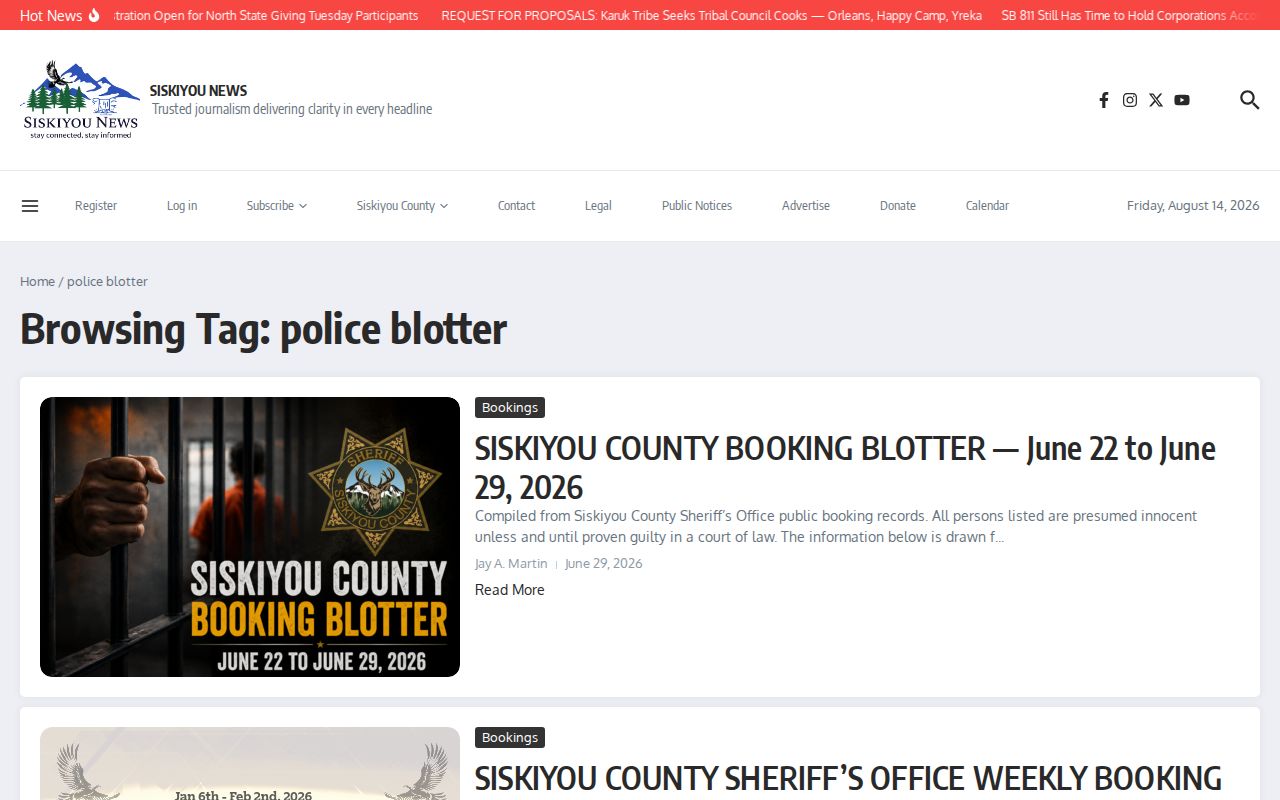Open the YouTube social icon
Screen dimensions: 1280x800
click(1182, 100)
